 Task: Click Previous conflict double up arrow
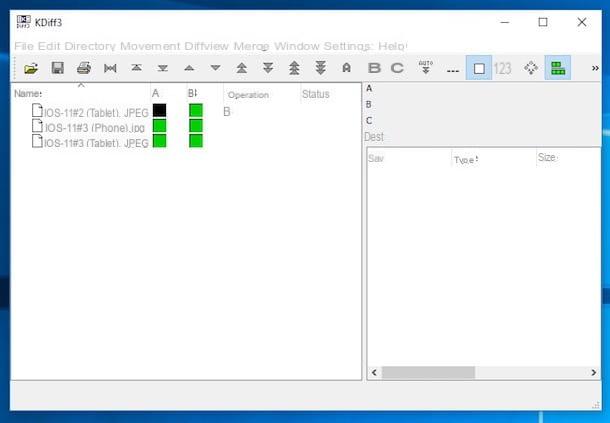coord(242,68)
